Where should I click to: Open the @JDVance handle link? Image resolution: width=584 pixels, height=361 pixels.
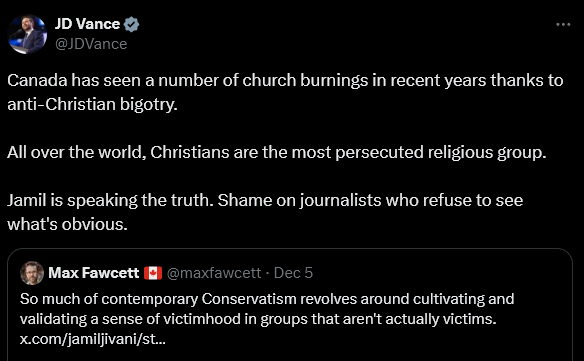pyautogui.click(x=91, y=44)
